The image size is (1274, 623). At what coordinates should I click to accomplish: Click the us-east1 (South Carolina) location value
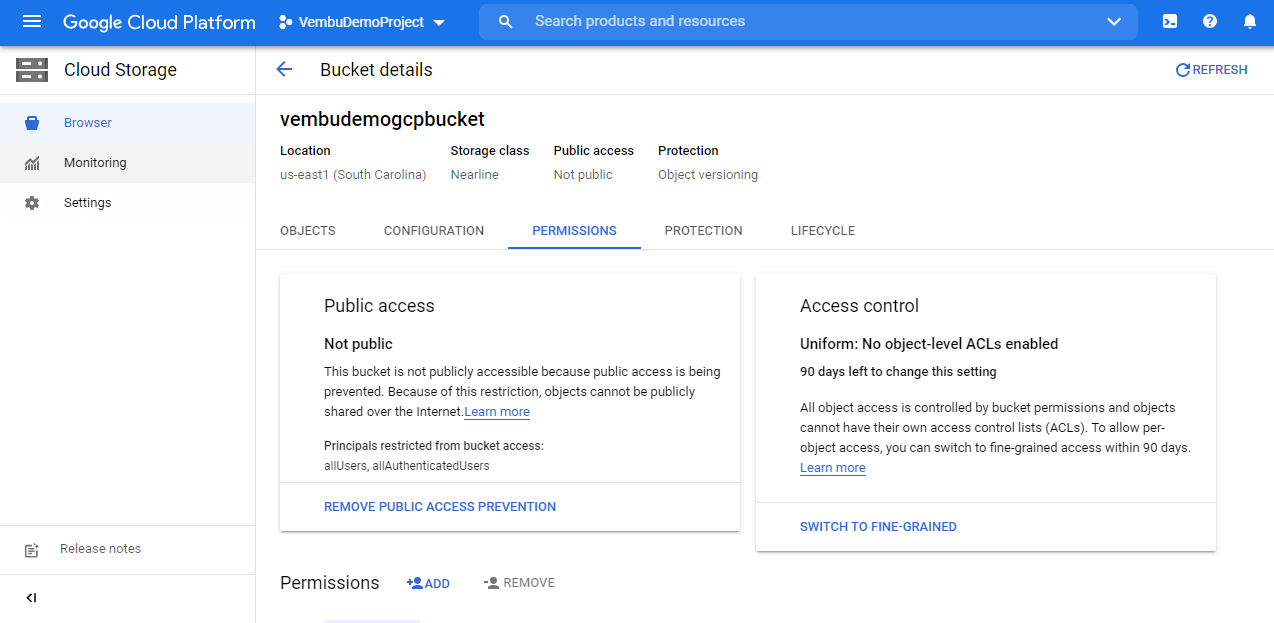click(x=353, y=175)
